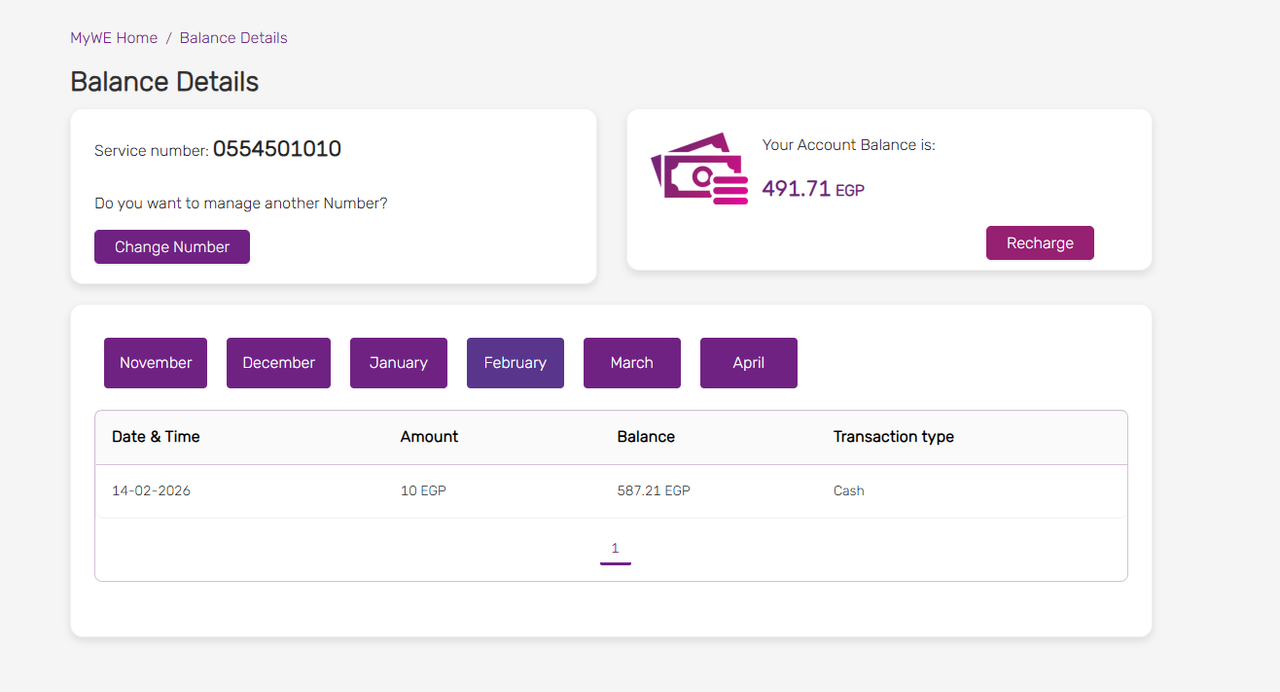Click the service number 0554501010
Image resolution: width=1280 pixels, height=692 pixels.
(277, 149)
